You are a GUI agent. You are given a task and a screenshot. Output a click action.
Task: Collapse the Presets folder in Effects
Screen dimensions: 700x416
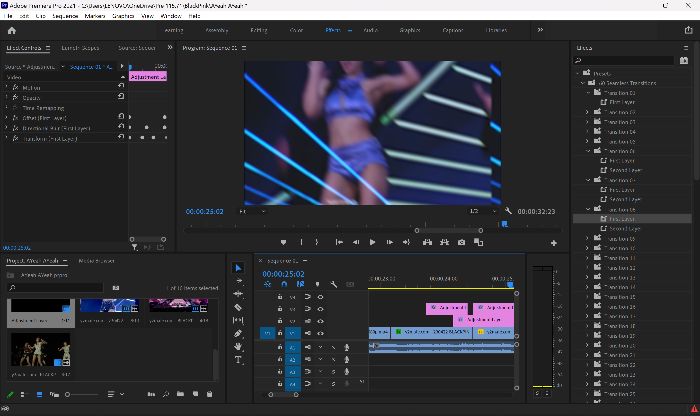click(x=578, y=73)
